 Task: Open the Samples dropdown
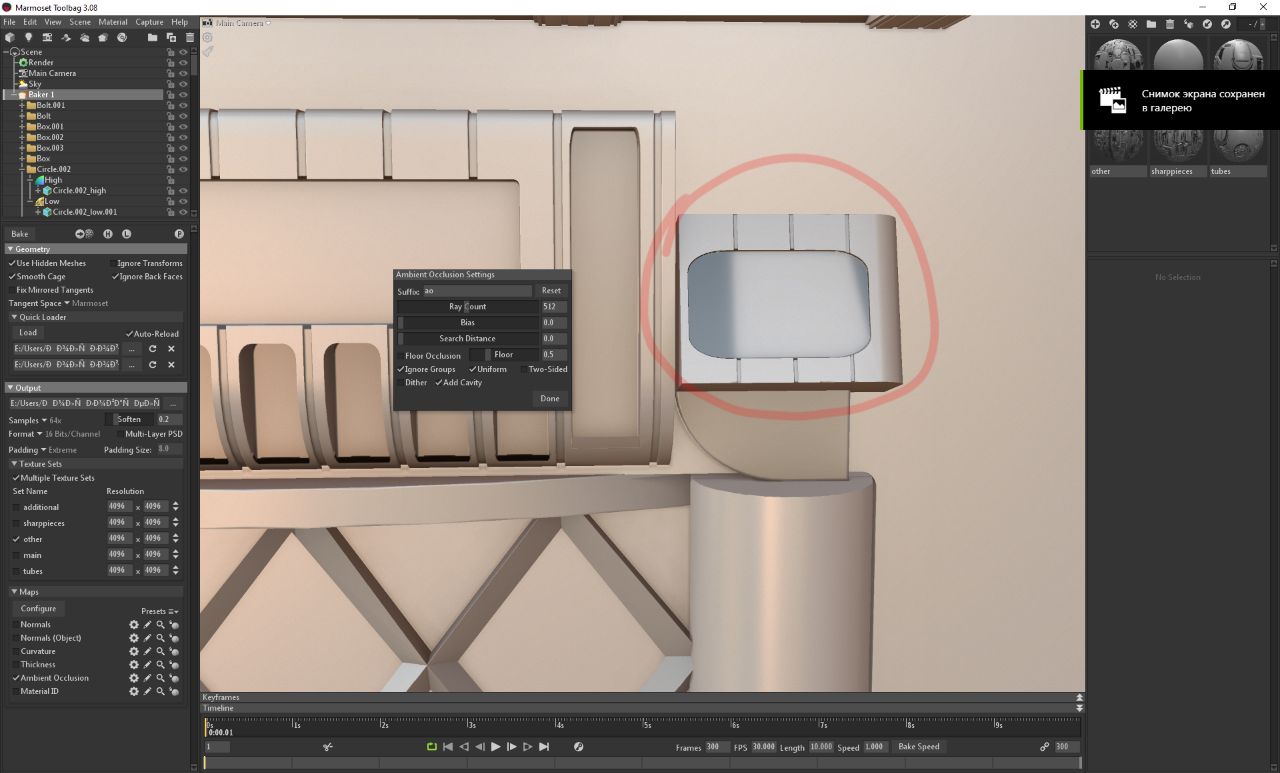tap(35, 420)
